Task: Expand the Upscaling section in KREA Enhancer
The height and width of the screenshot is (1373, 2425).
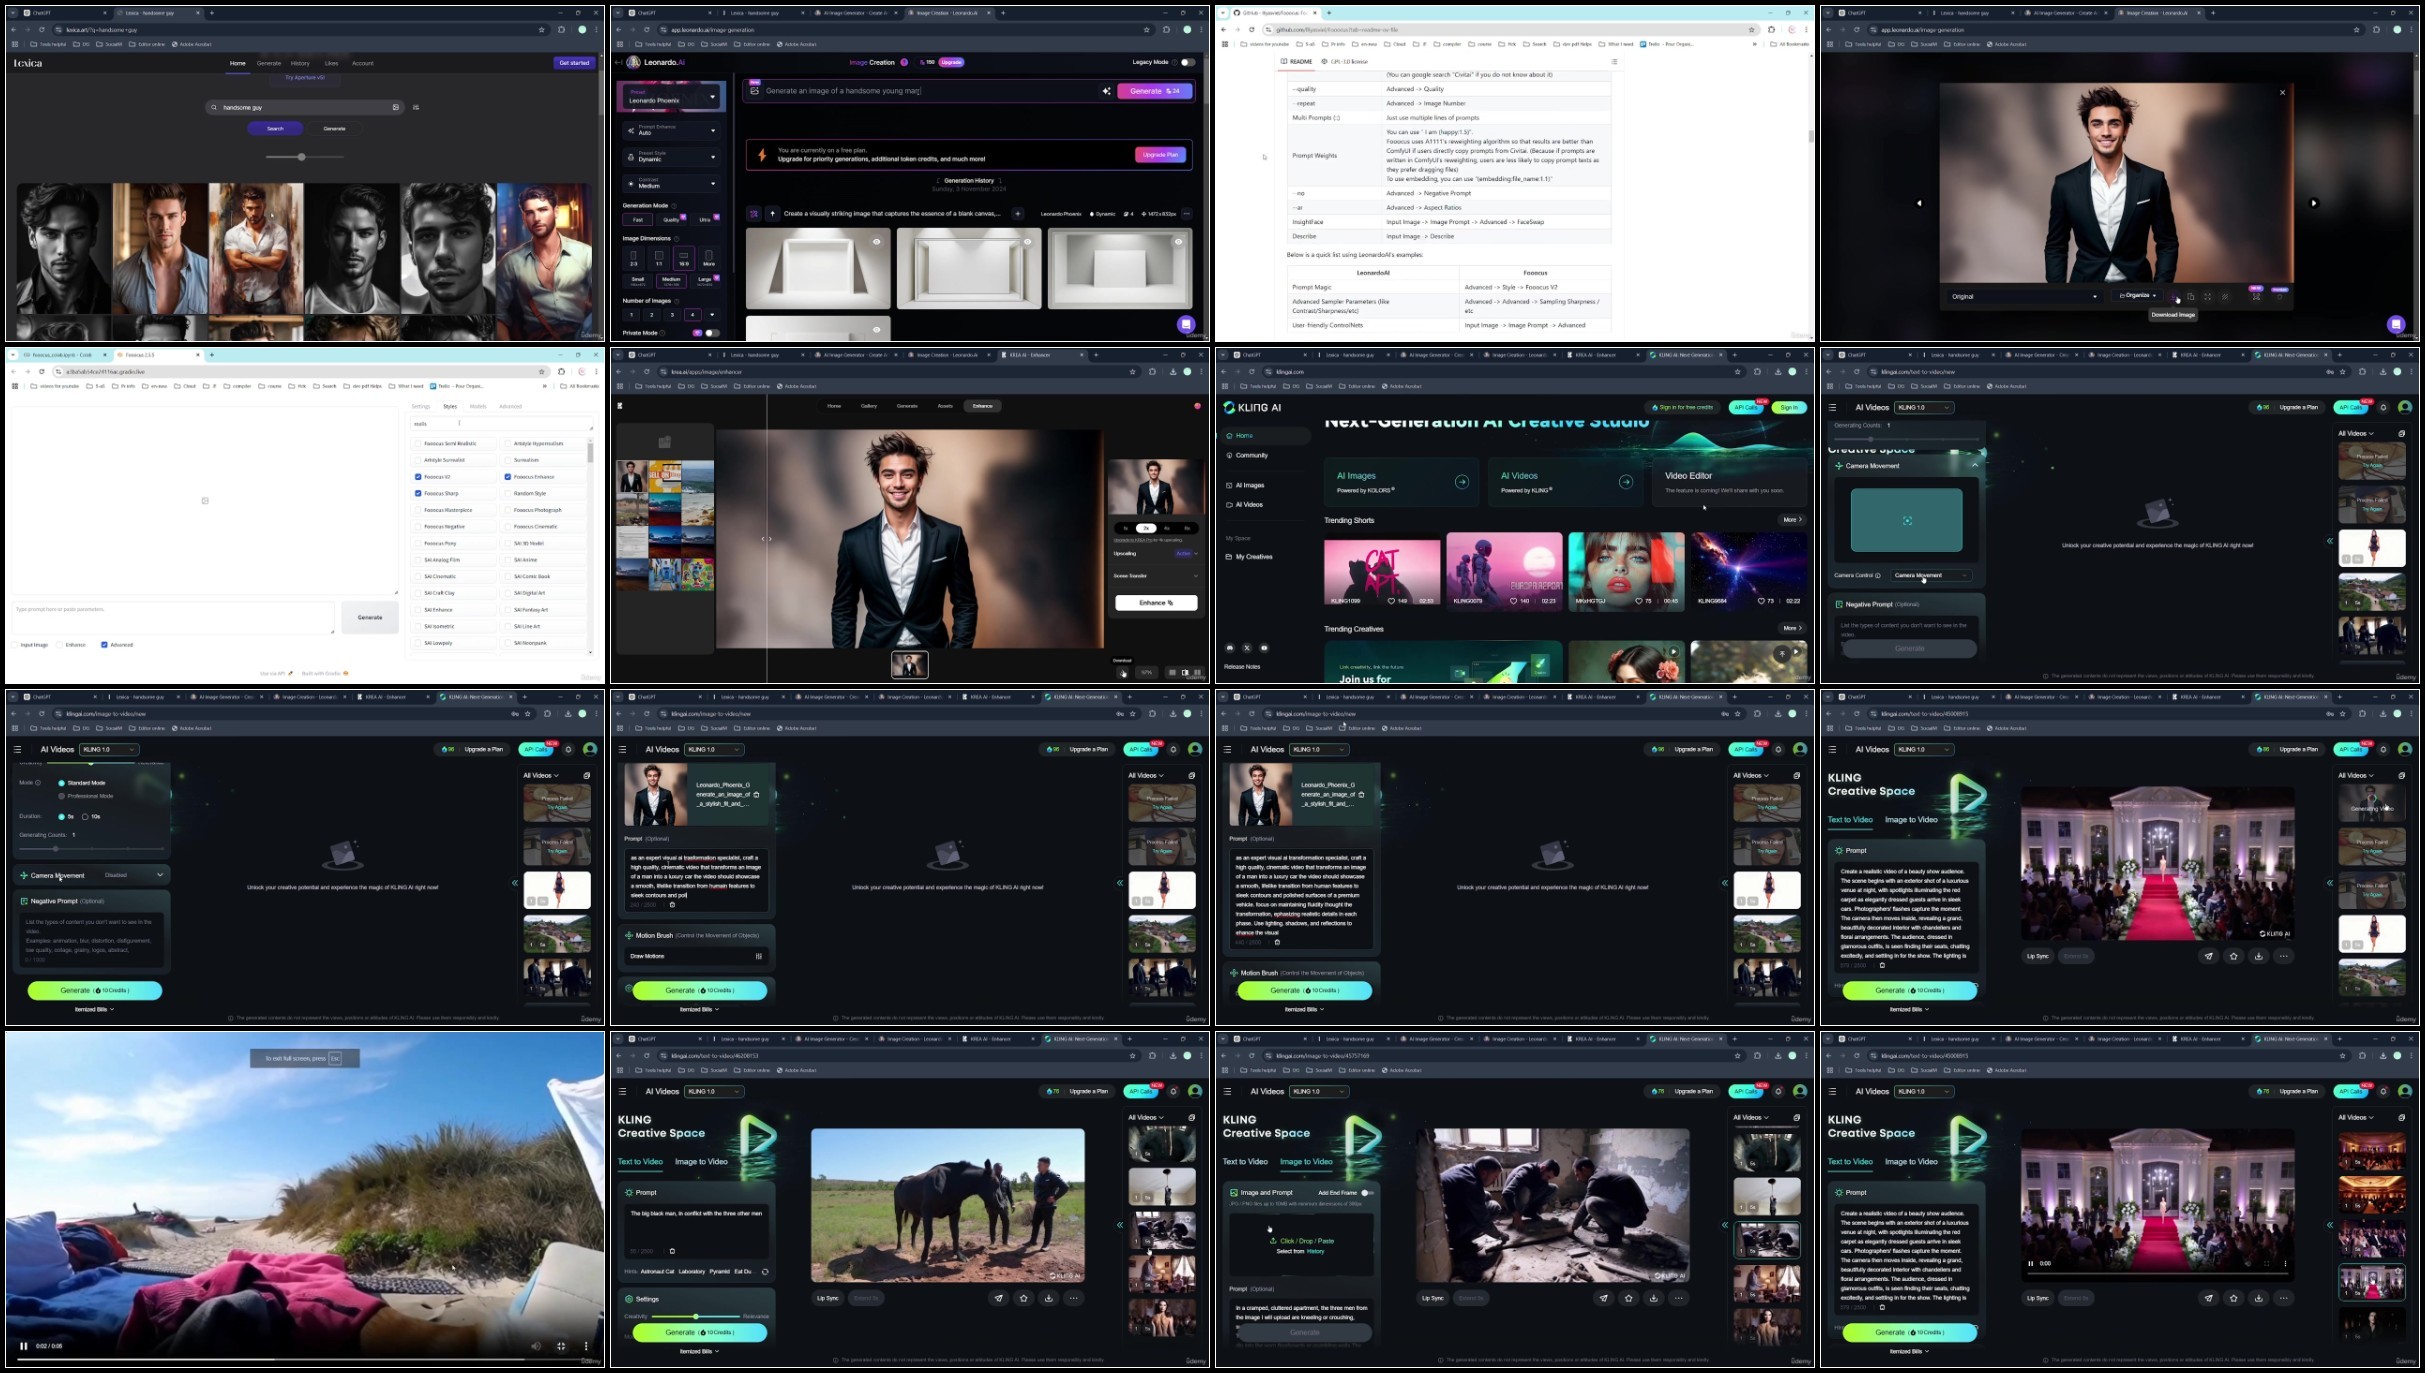Action: (x=1156, y=553)
